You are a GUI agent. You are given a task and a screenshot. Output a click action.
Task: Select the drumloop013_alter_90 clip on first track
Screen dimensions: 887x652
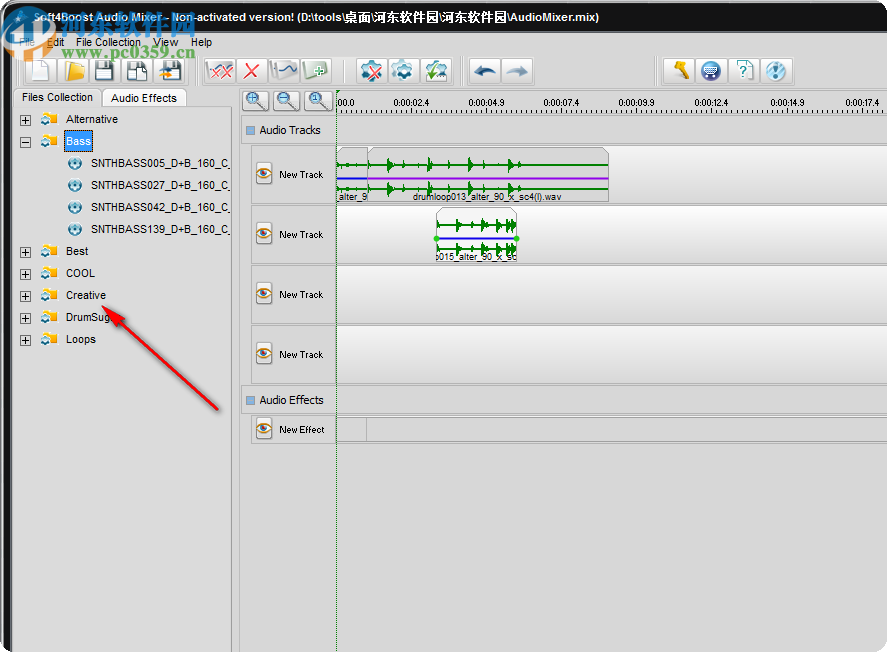tap(488, 175)
